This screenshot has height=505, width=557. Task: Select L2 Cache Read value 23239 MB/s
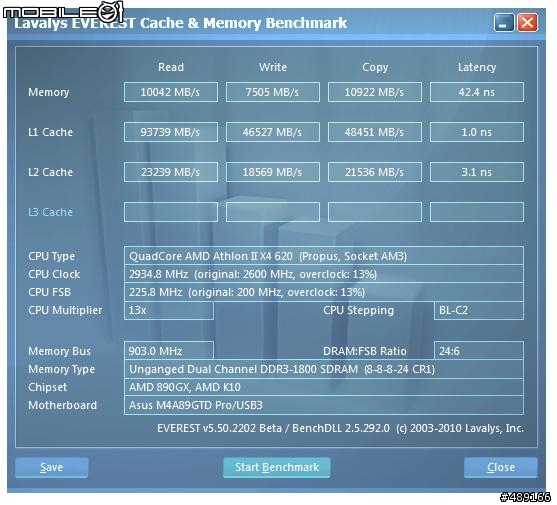pos(171,172)
